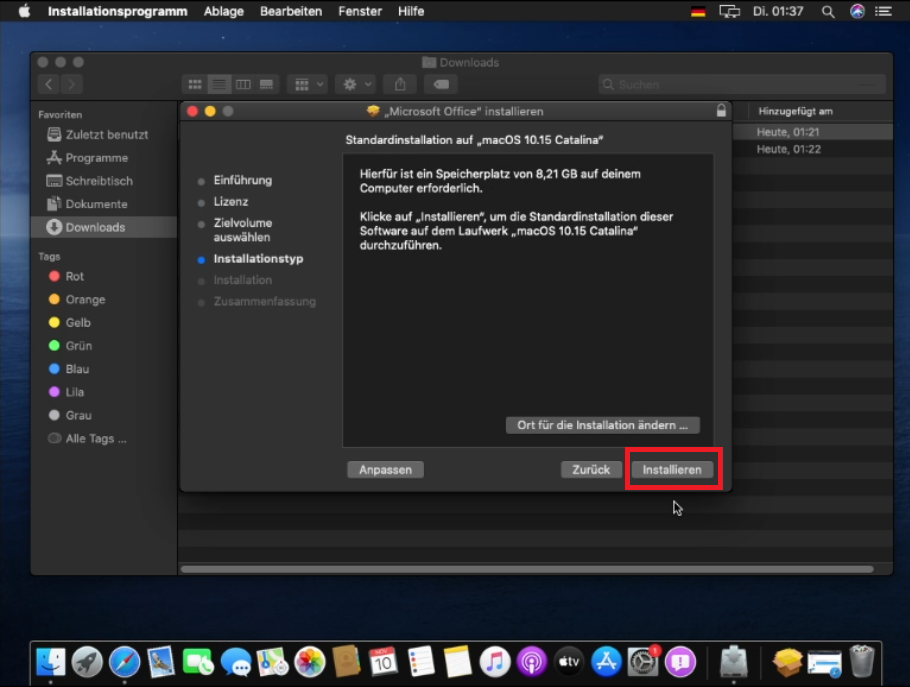Click the Finder tags icon in toolbar
This screenshot has width=910, height=687.
pos(440,85)
